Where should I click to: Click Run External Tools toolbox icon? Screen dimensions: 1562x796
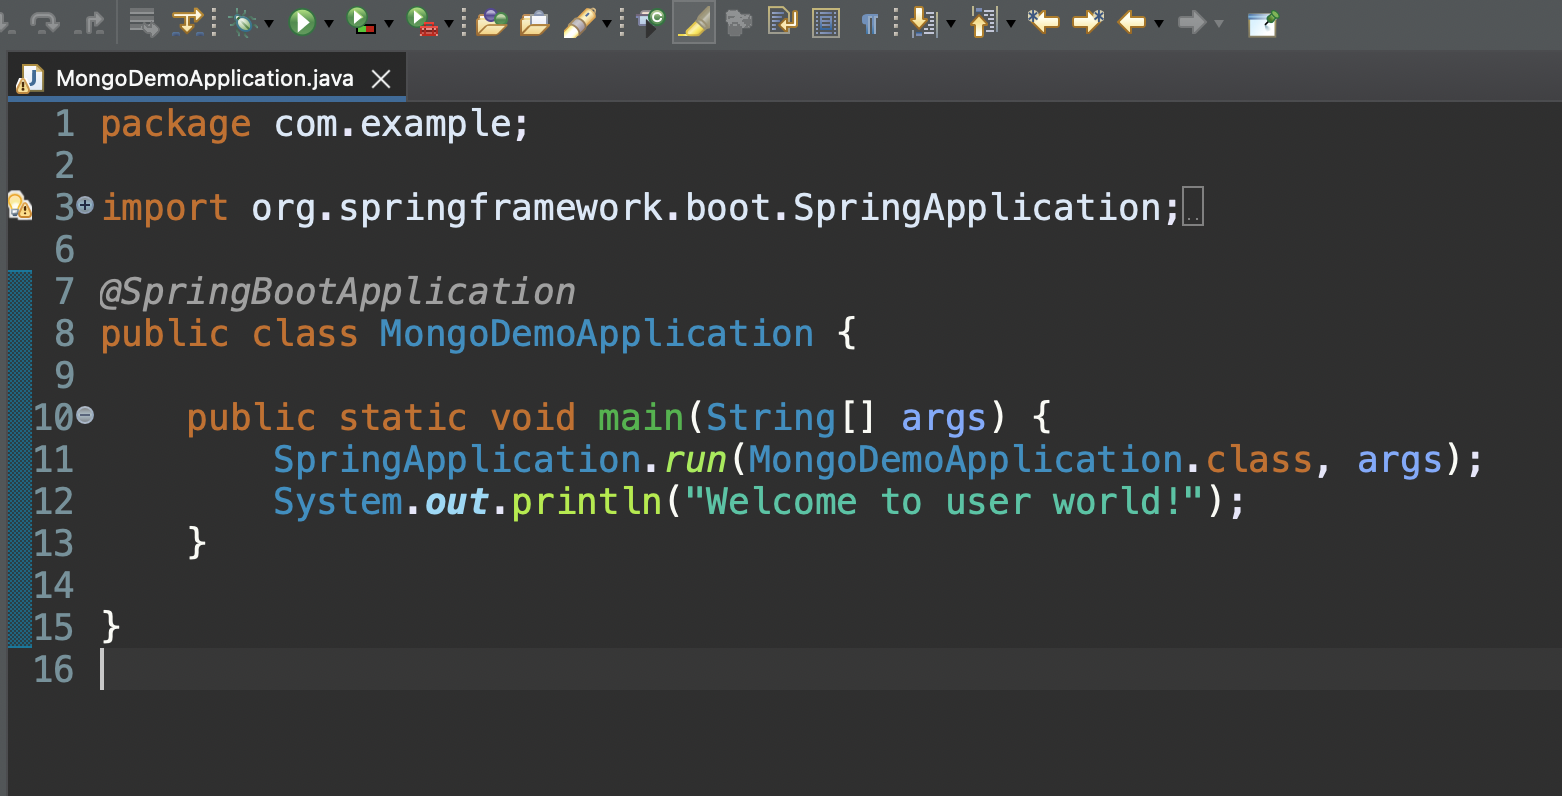tap(424, 22)
